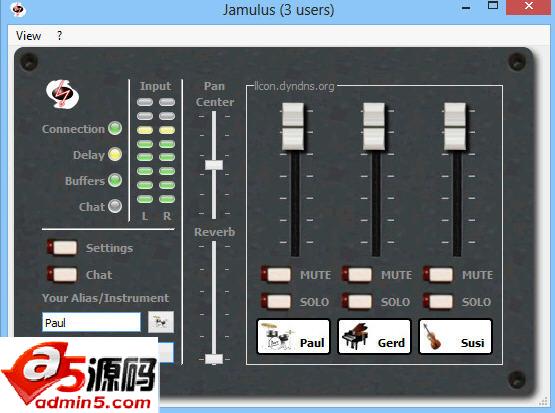Click the Your Alias input field
Screen dimensions: 555x413
[x=91, y=322]
